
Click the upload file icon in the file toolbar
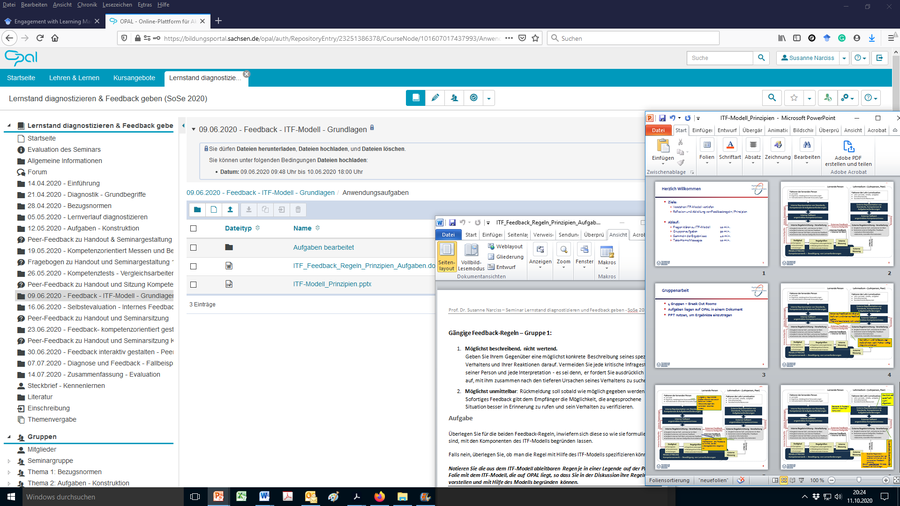230,210
